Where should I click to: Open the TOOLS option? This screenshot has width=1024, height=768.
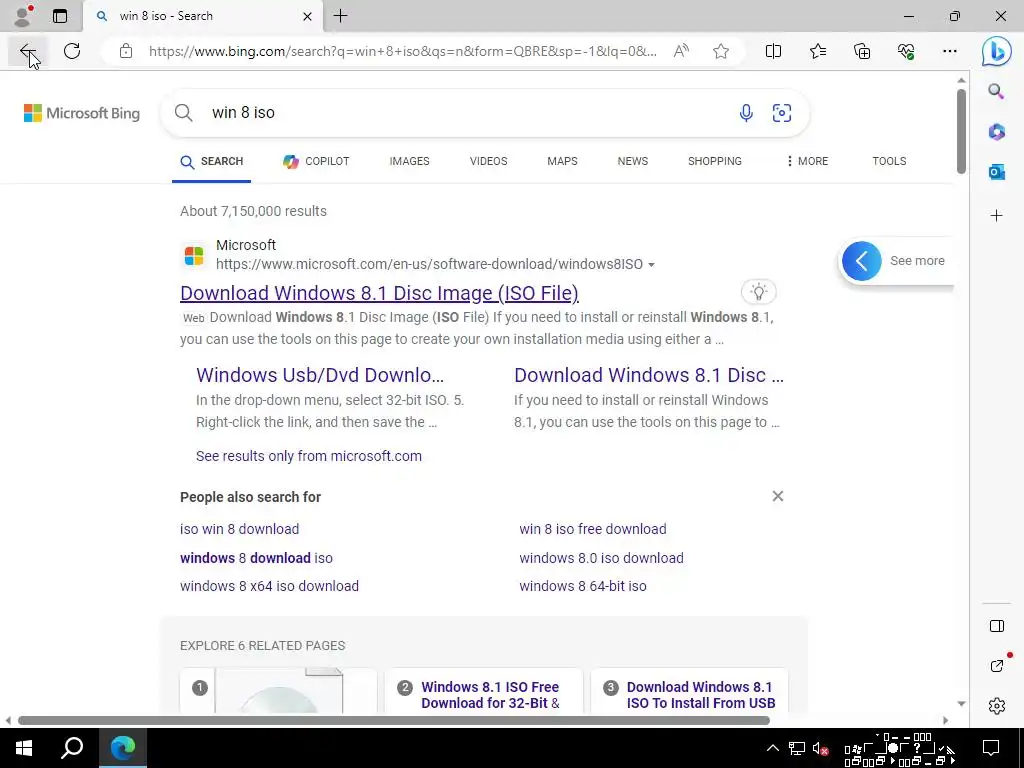(x=889, y=161)
